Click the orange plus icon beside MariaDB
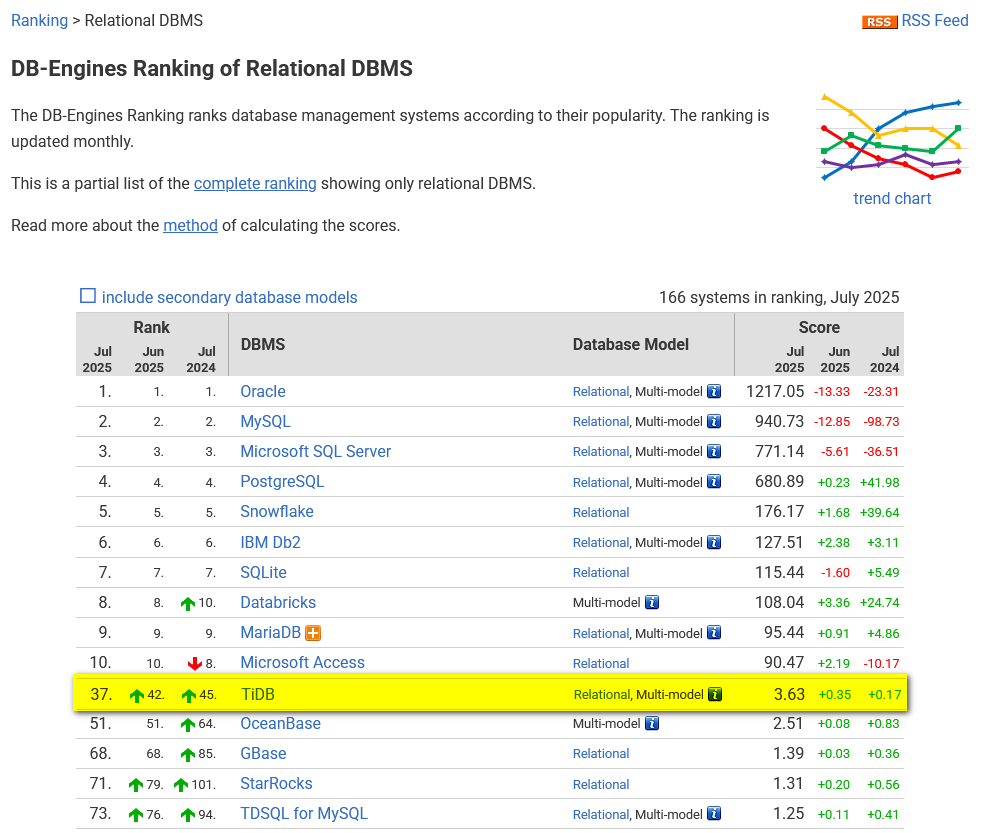The height and width of the screenshot is (833, 987). 313,633
